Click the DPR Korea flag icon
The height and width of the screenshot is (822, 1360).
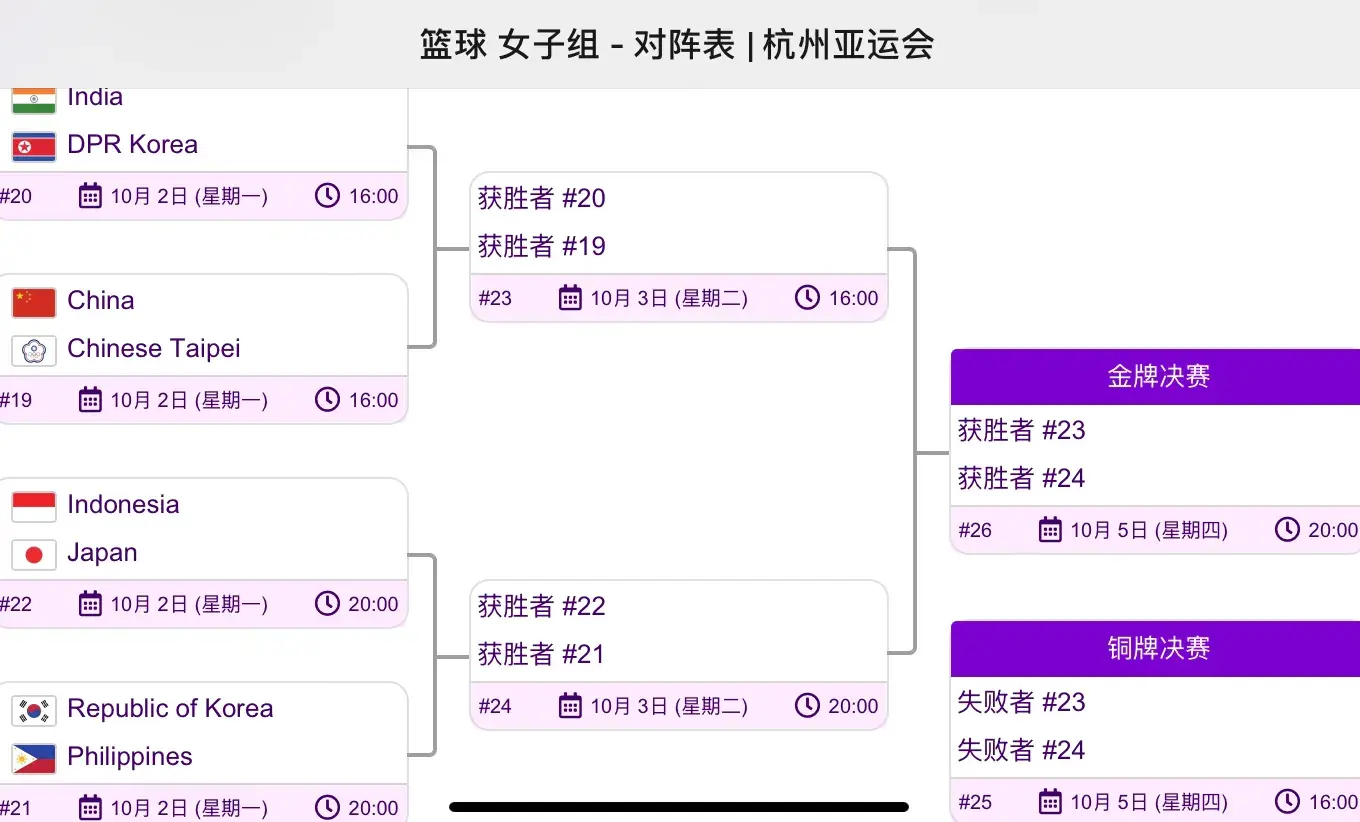[x=34, y=146]
